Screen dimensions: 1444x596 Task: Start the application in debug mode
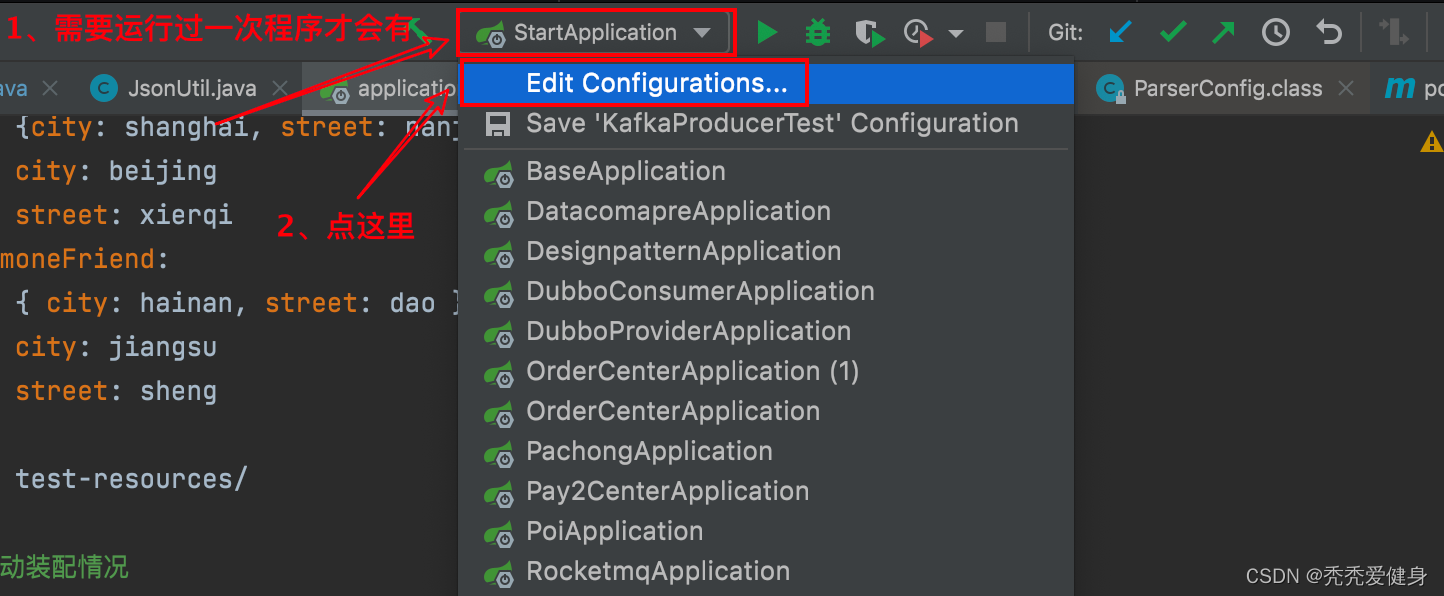[x=817, y=32]
